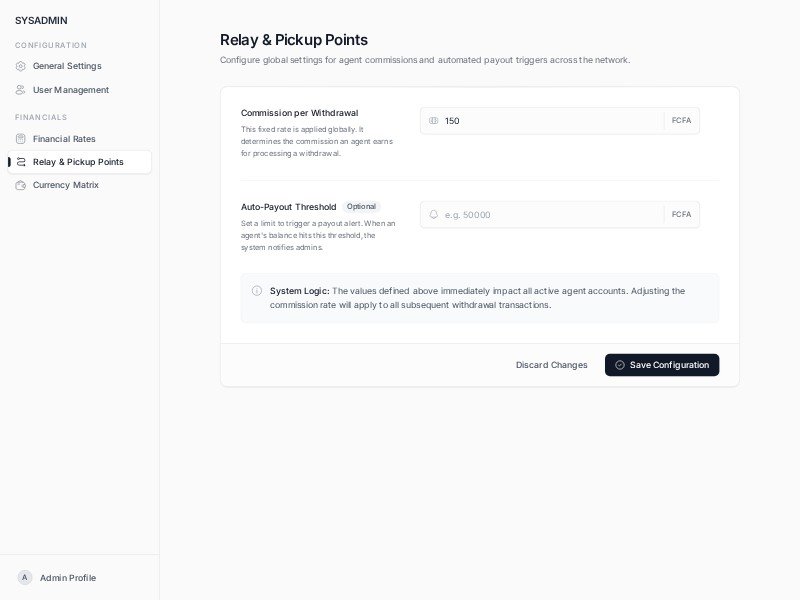
Task: Click the bell icon in threshold field
Action: coord(434,215)
